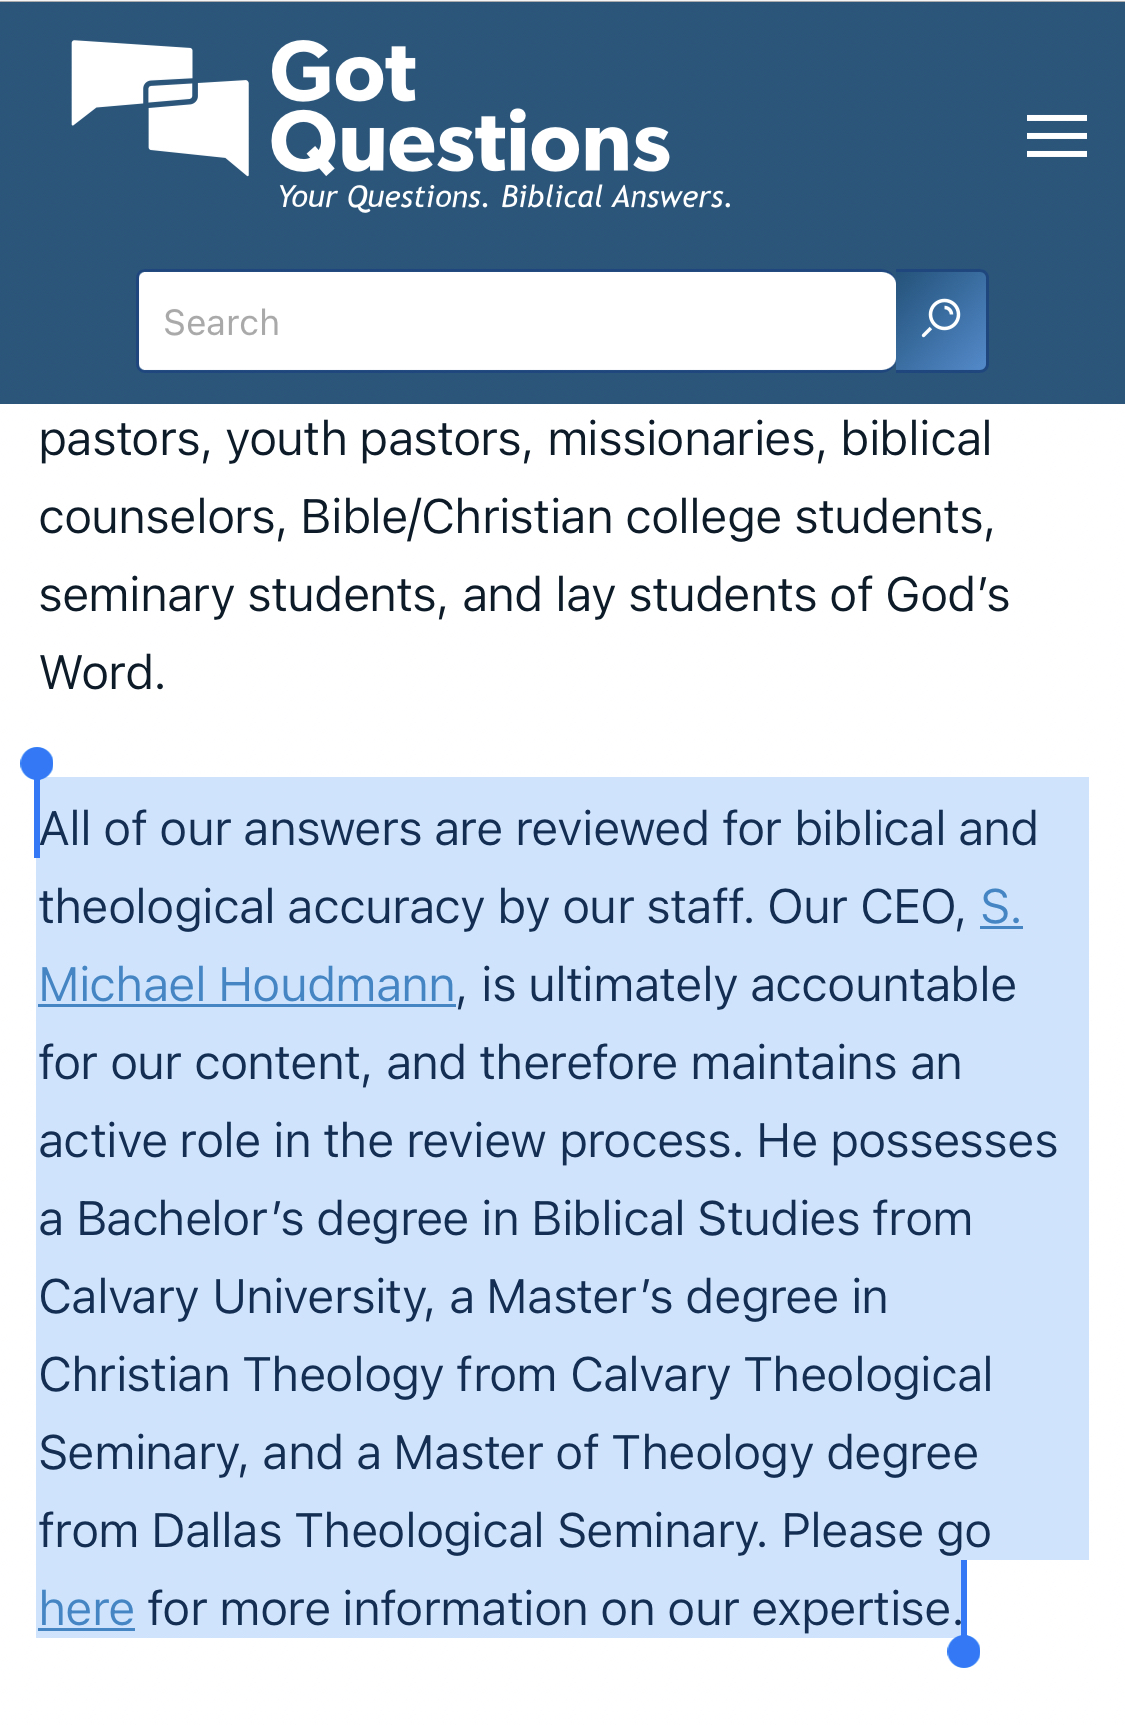Grab the top text selection handle

(x=36, y=765)
